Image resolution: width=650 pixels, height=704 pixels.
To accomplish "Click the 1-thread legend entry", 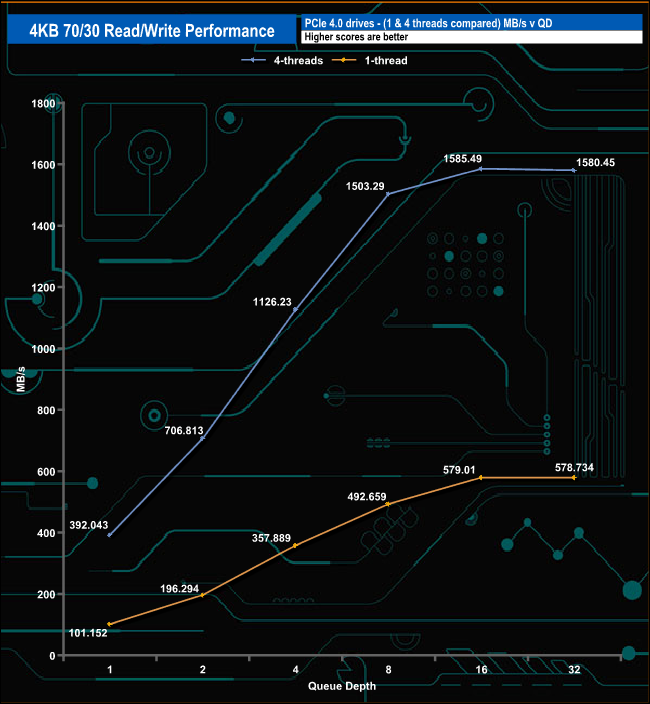I will pyautogui.click(x=369, y=61).
